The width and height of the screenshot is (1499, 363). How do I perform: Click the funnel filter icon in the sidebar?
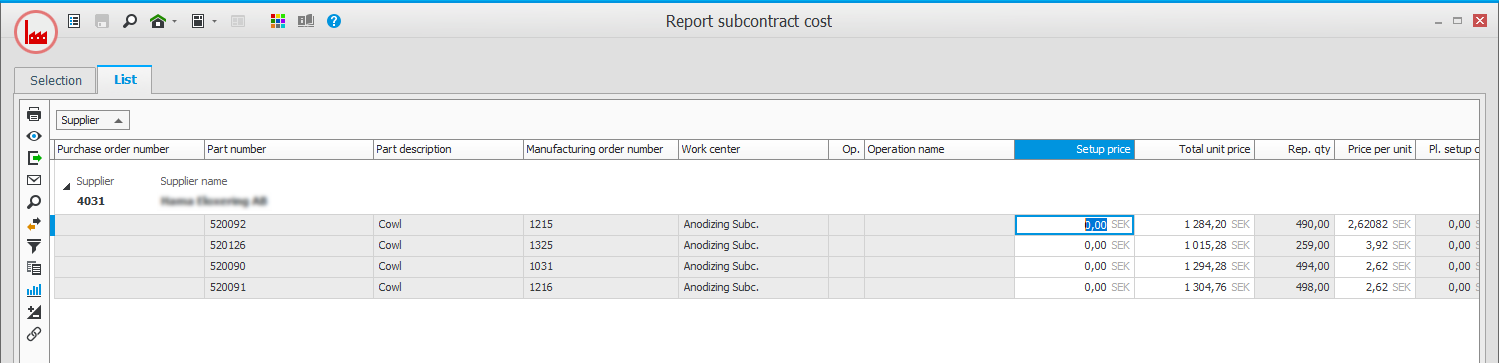(x=34, y=246)
